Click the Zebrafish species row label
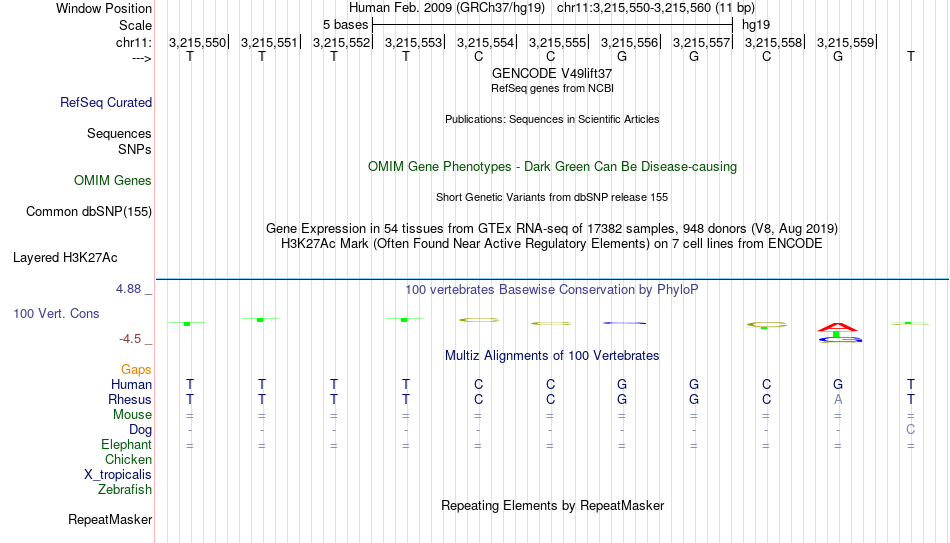Screen dimensions: 950x543 point(125,489)
